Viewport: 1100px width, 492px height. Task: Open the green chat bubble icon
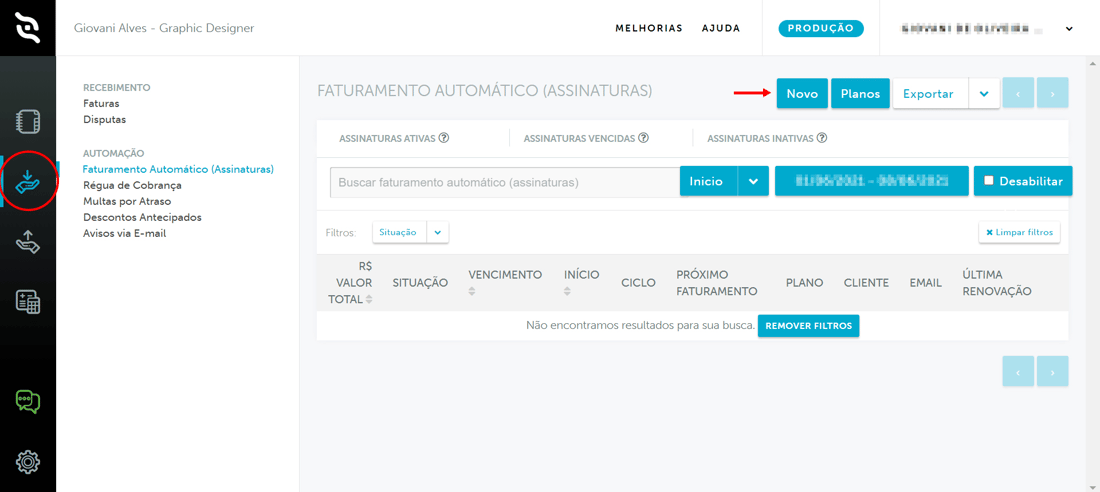click(x=28, y=401)
